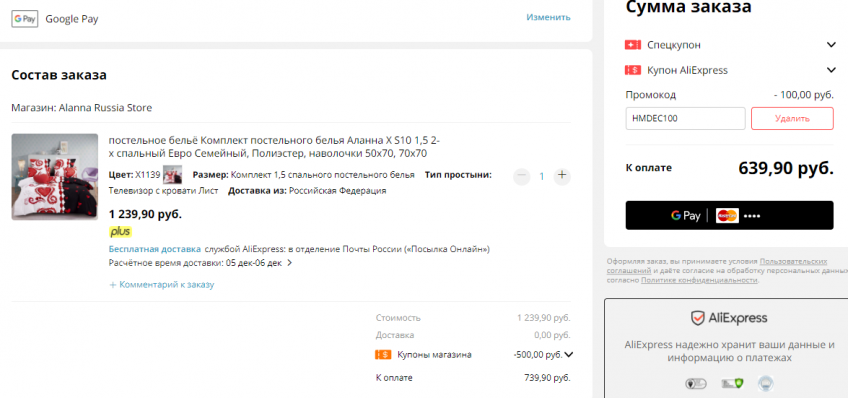Image resolution: width=848 pixels, height=398 pixels.
Task: Expand the Спецкупон section
Action: [x=831, y=45]
